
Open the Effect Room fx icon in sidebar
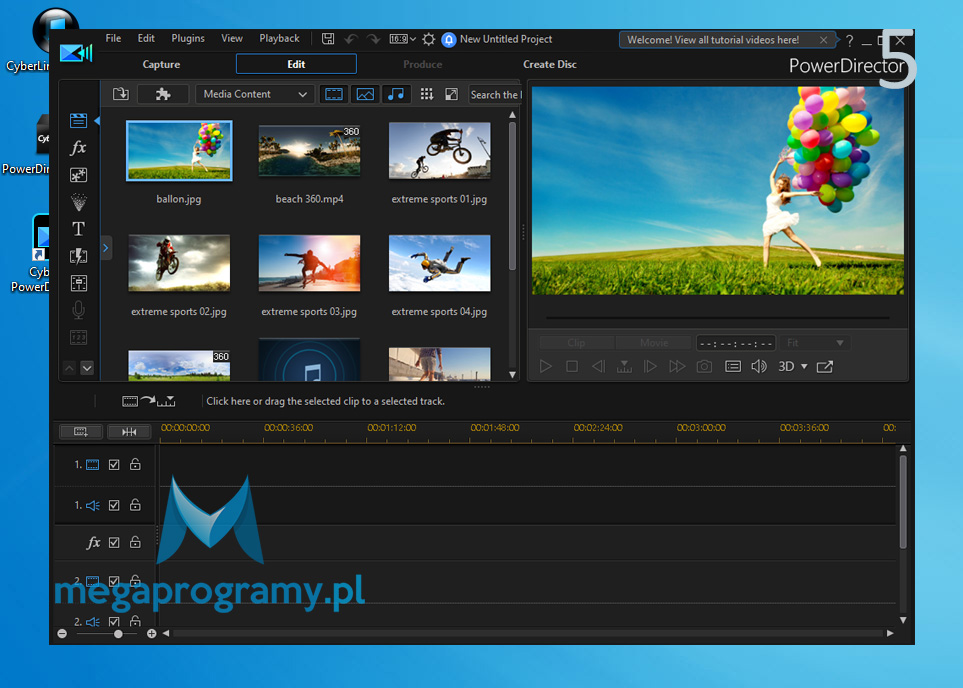(x=79, y=147)
